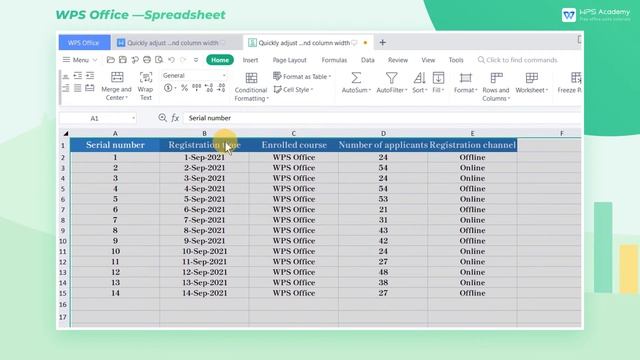This screenshot has width=640, height=360.
Task: Open the Formulas tab
Action: [x=334, y=60]
